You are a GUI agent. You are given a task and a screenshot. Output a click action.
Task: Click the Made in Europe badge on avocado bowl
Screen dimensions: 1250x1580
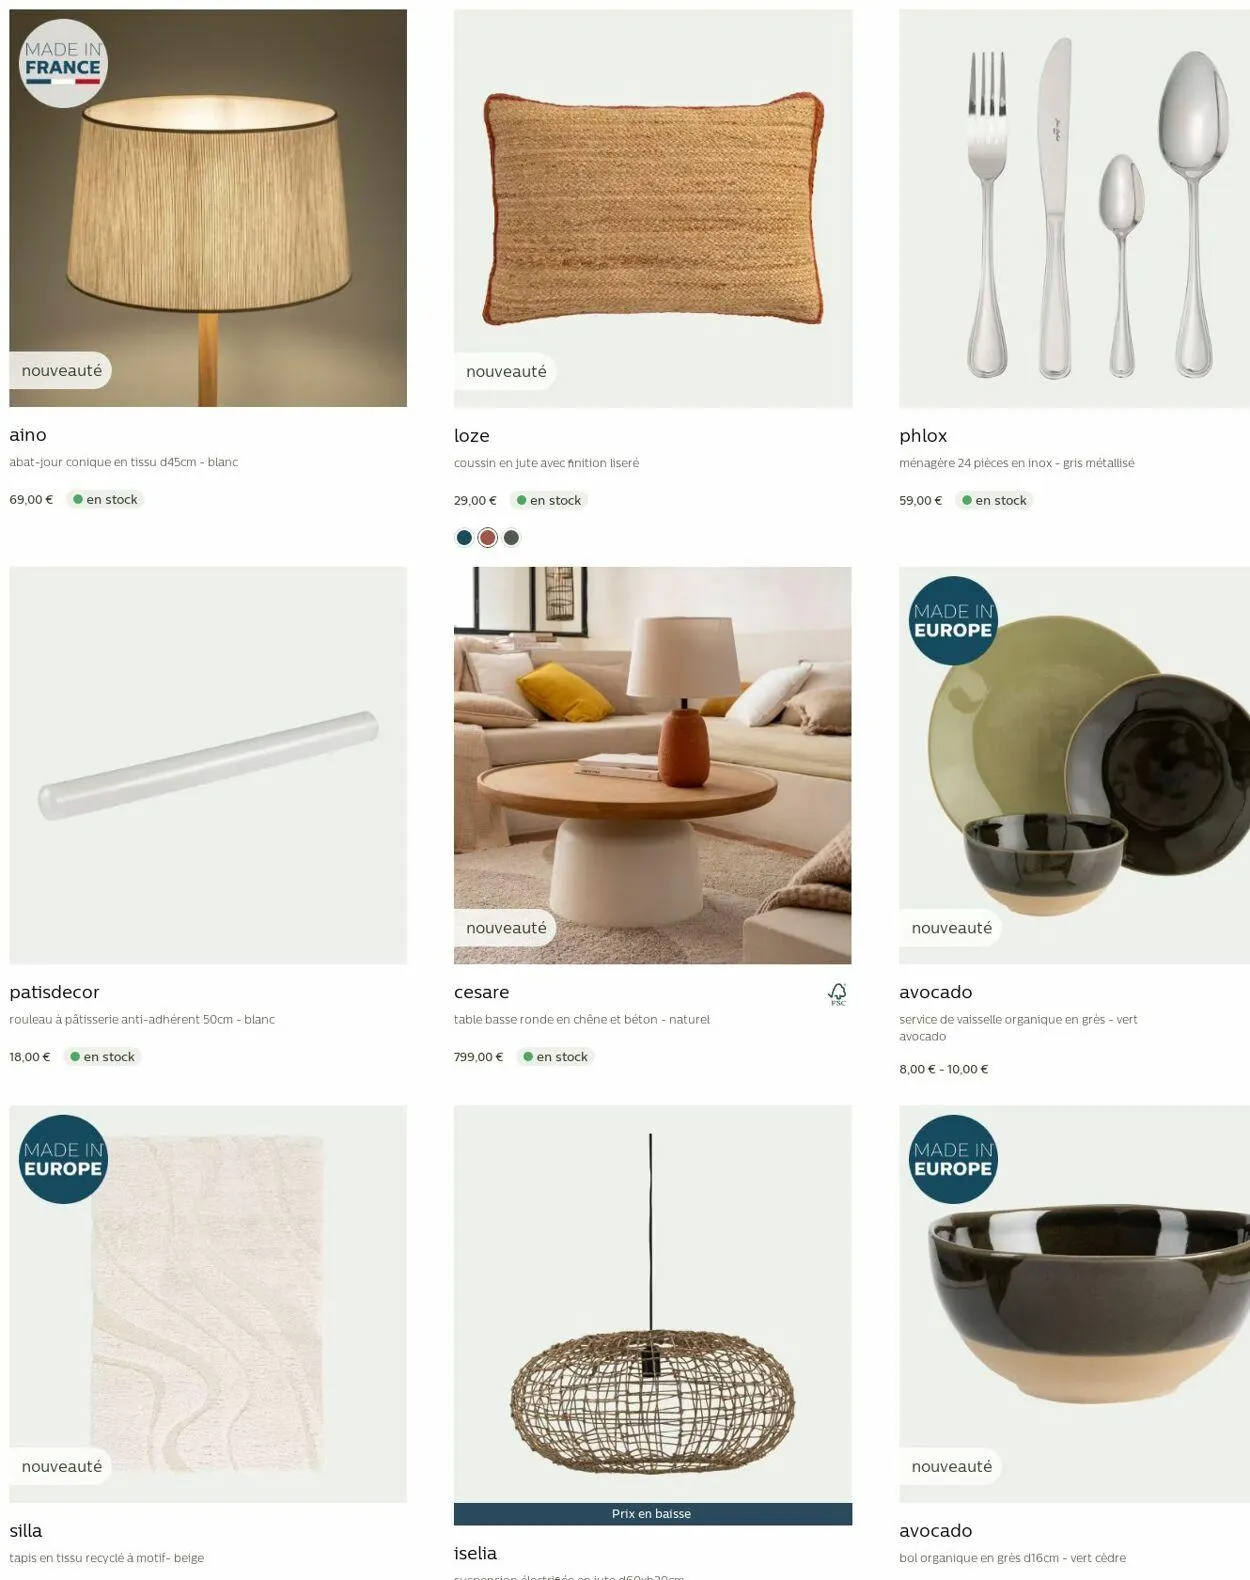point(953,1159)
